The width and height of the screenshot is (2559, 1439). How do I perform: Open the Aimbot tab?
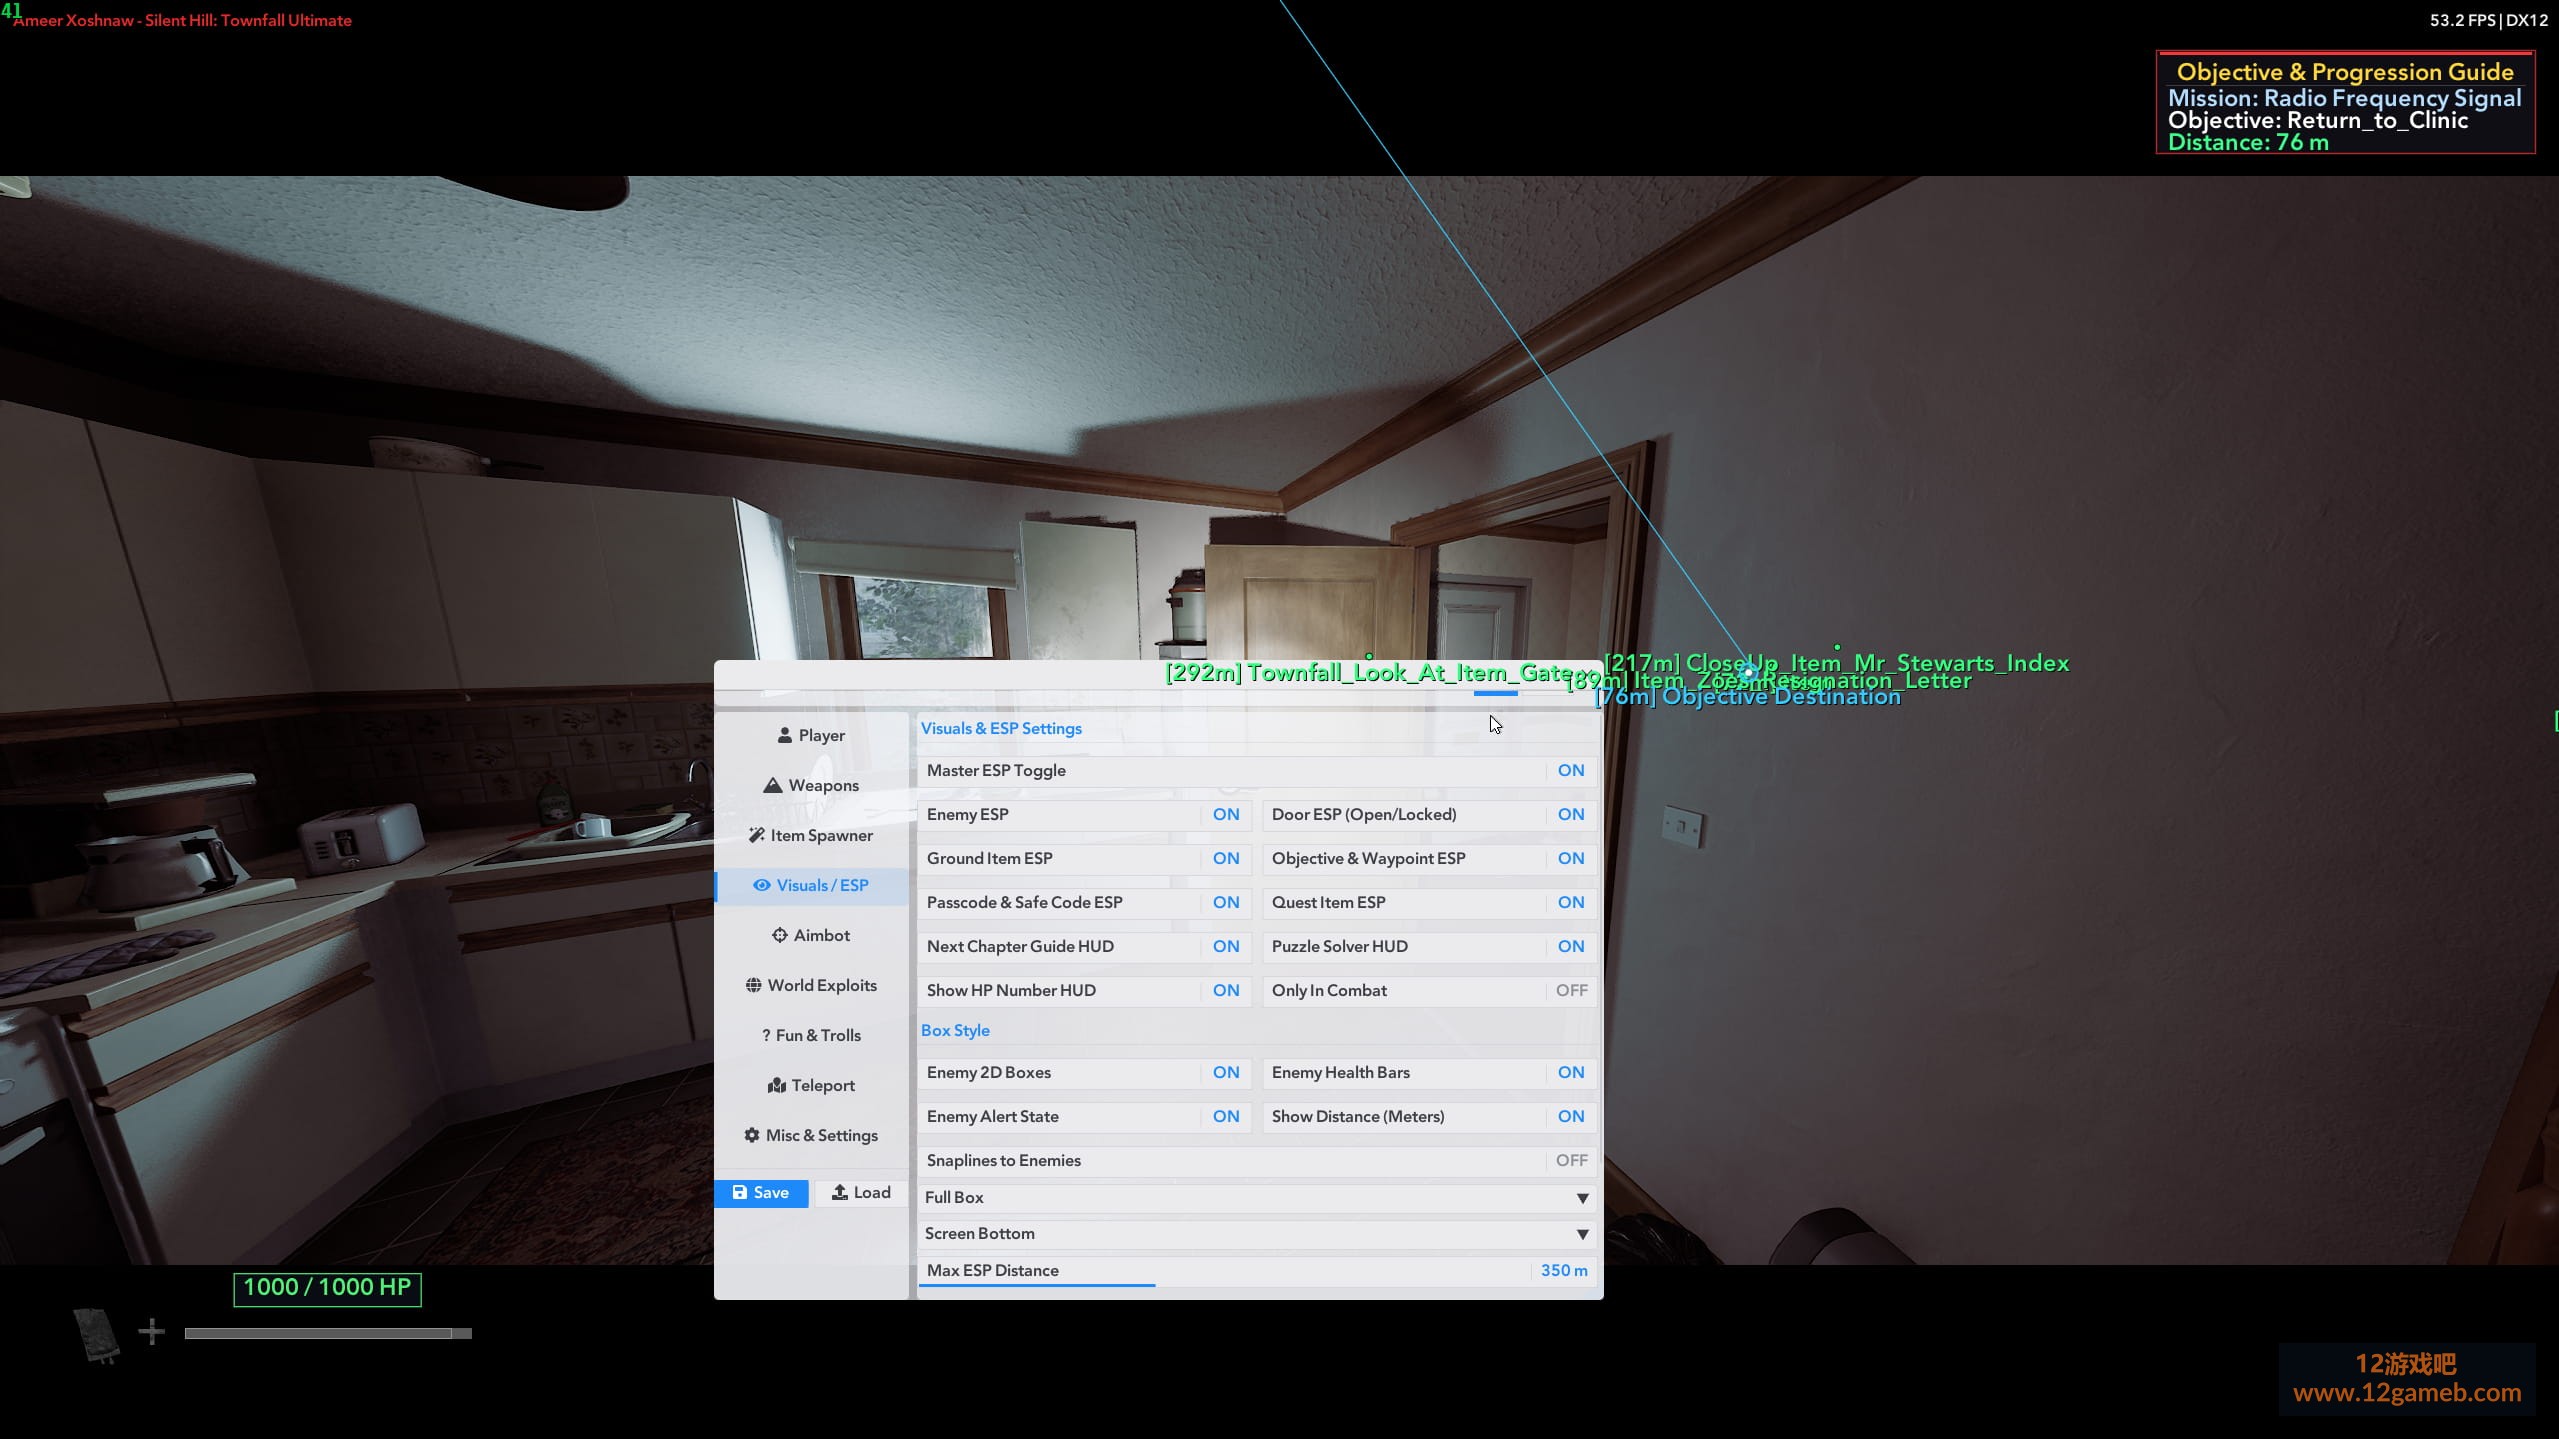point(811,936)
